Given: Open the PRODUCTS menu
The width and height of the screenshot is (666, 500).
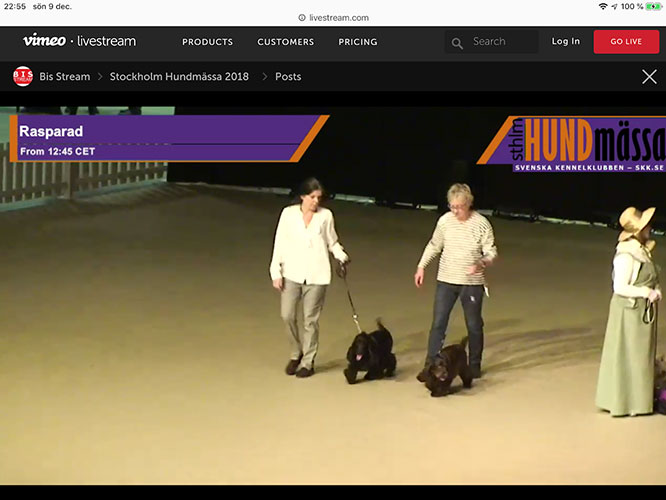Looking at the screenshot, I should coord(207,42).
